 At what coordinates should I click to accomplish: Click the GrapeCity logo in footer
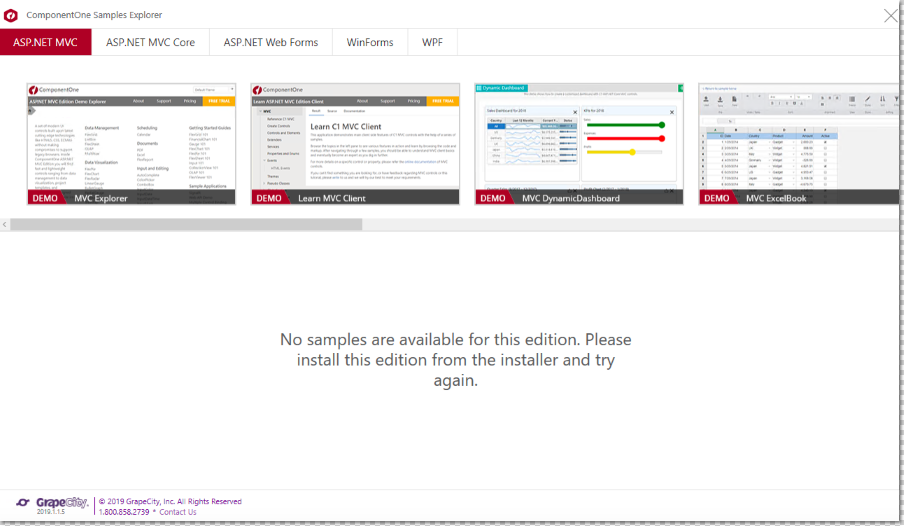click(x=52, y=504)
